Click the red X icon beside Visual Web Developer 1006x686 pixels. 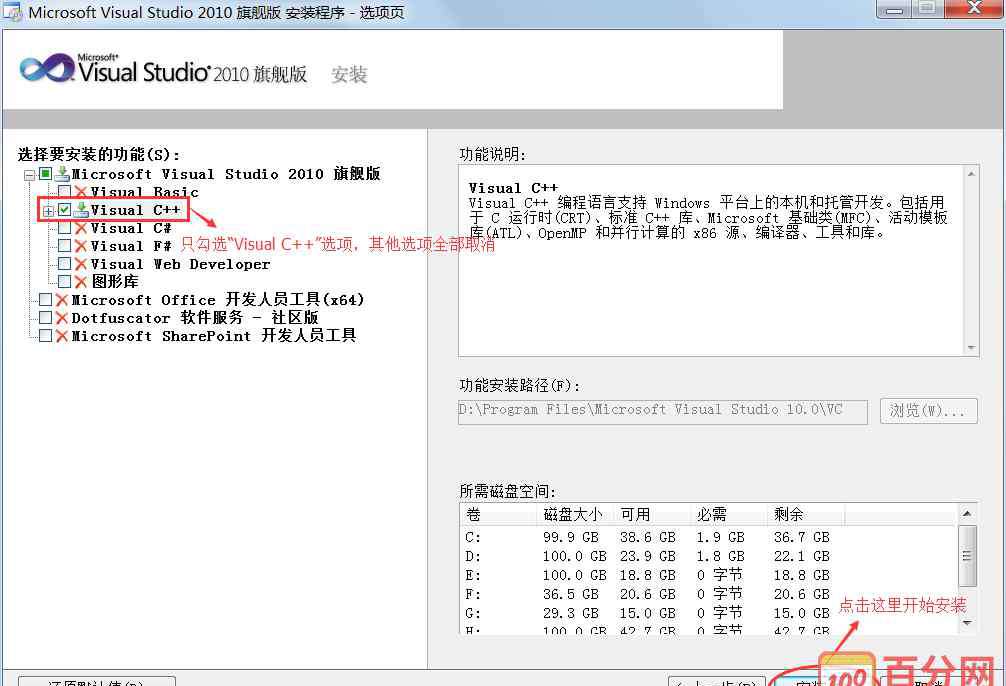click(x=81, y=264)
